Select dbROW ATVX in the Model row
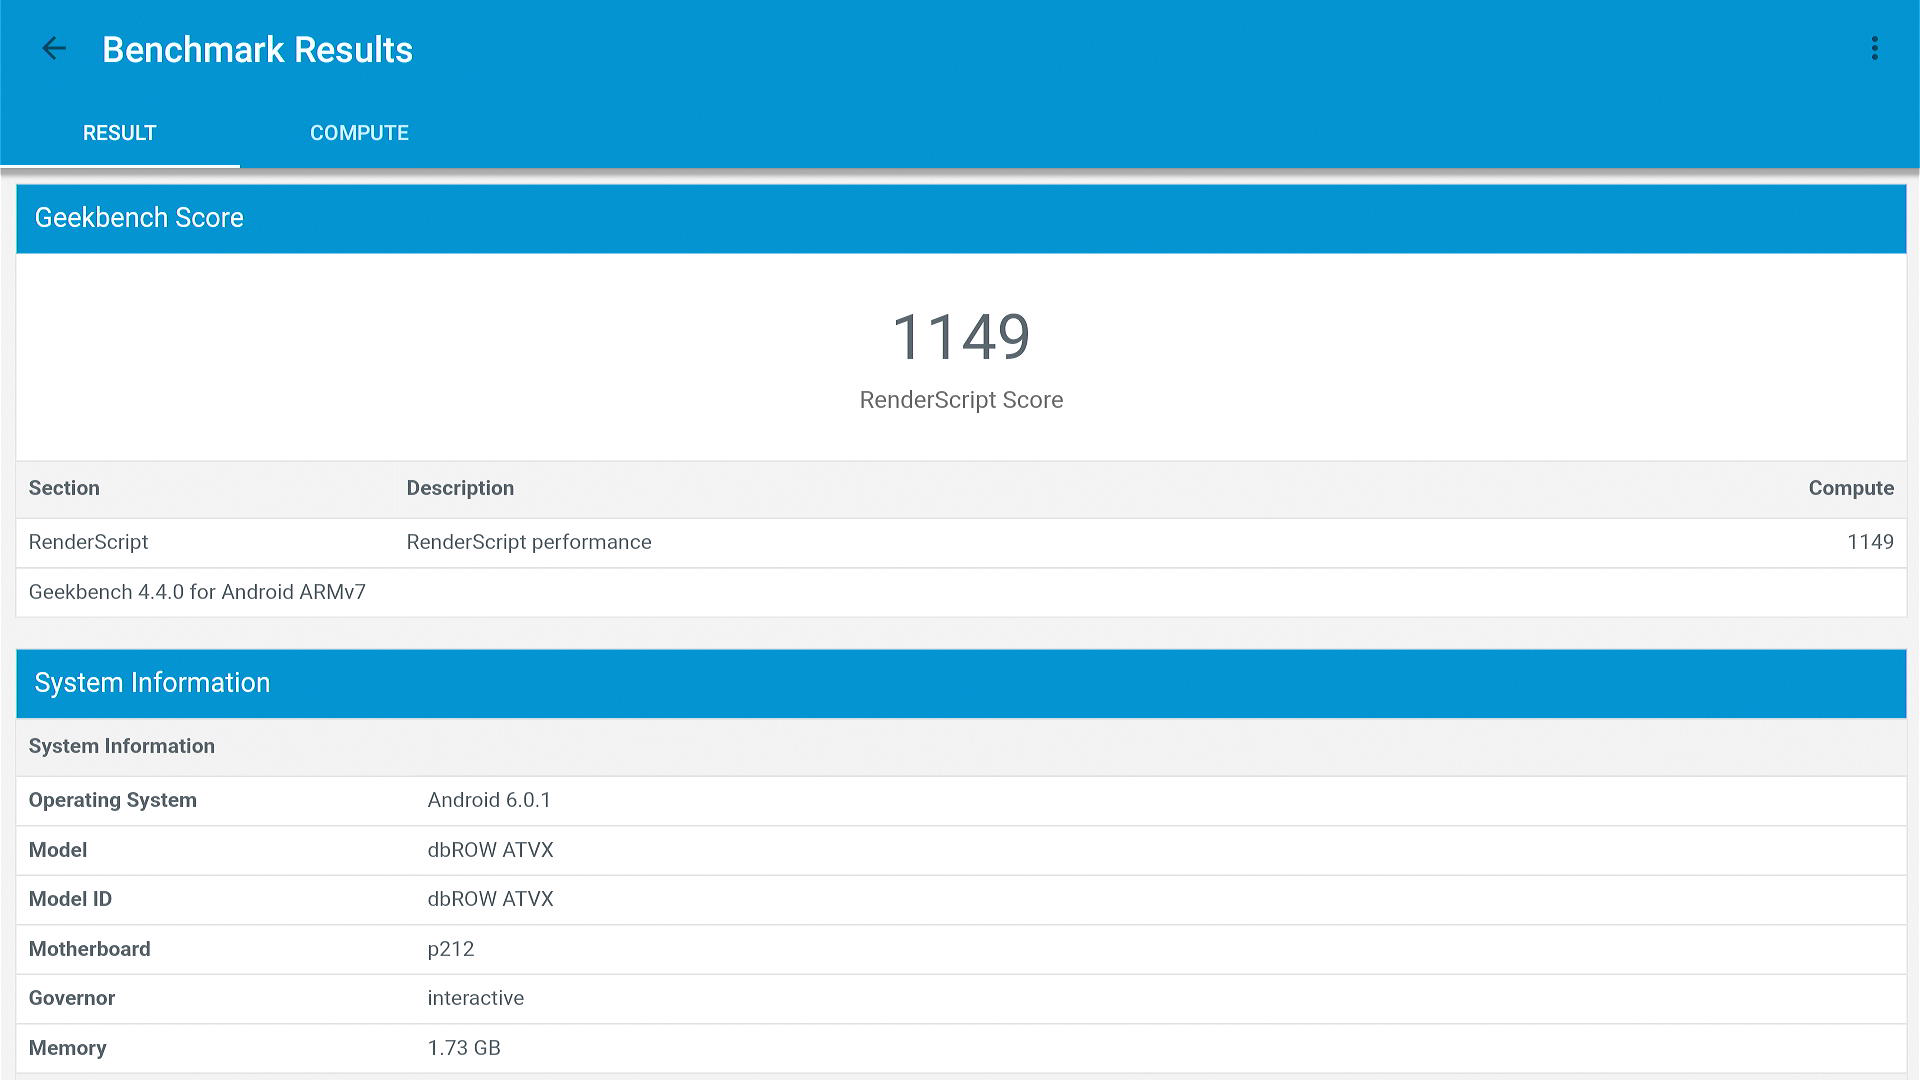The image size is (1920, 1080). (x=490, y=850)
